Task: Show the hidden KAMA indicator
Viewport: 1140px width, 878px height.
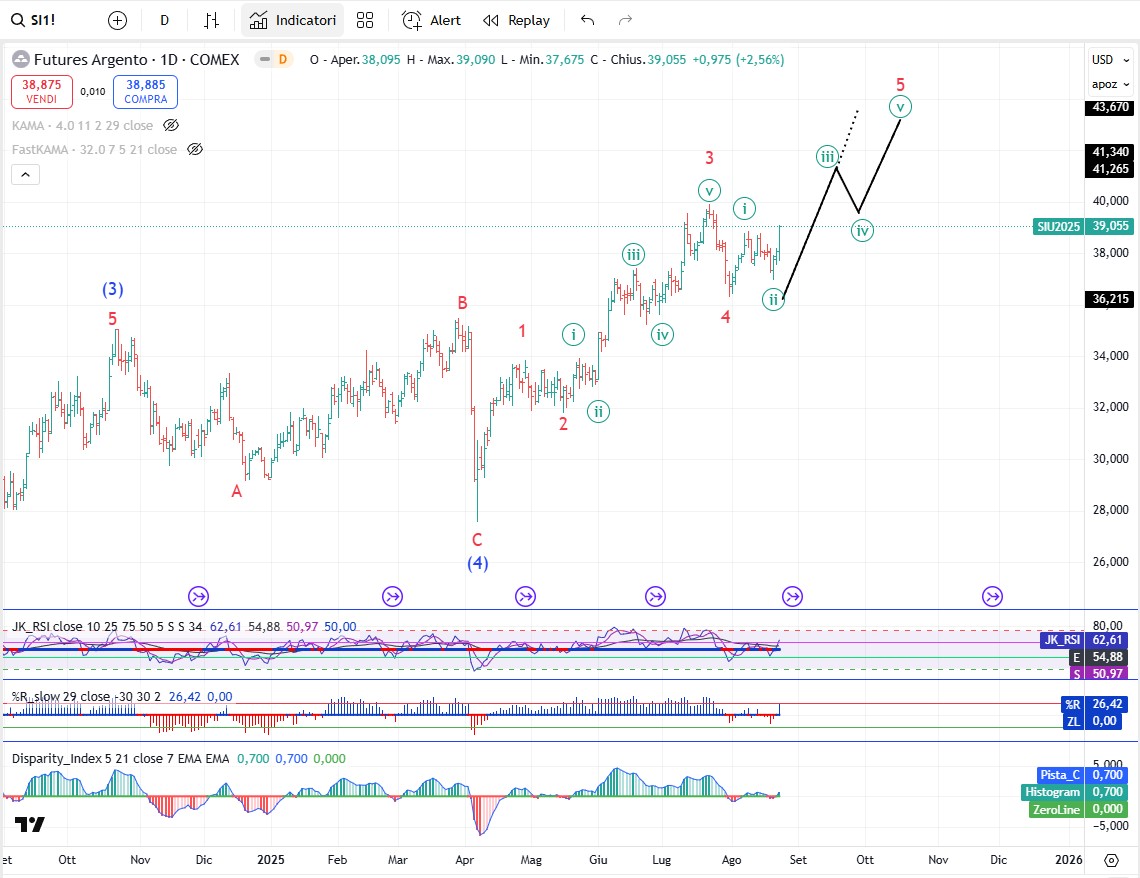Action: (x=171, y=126)
